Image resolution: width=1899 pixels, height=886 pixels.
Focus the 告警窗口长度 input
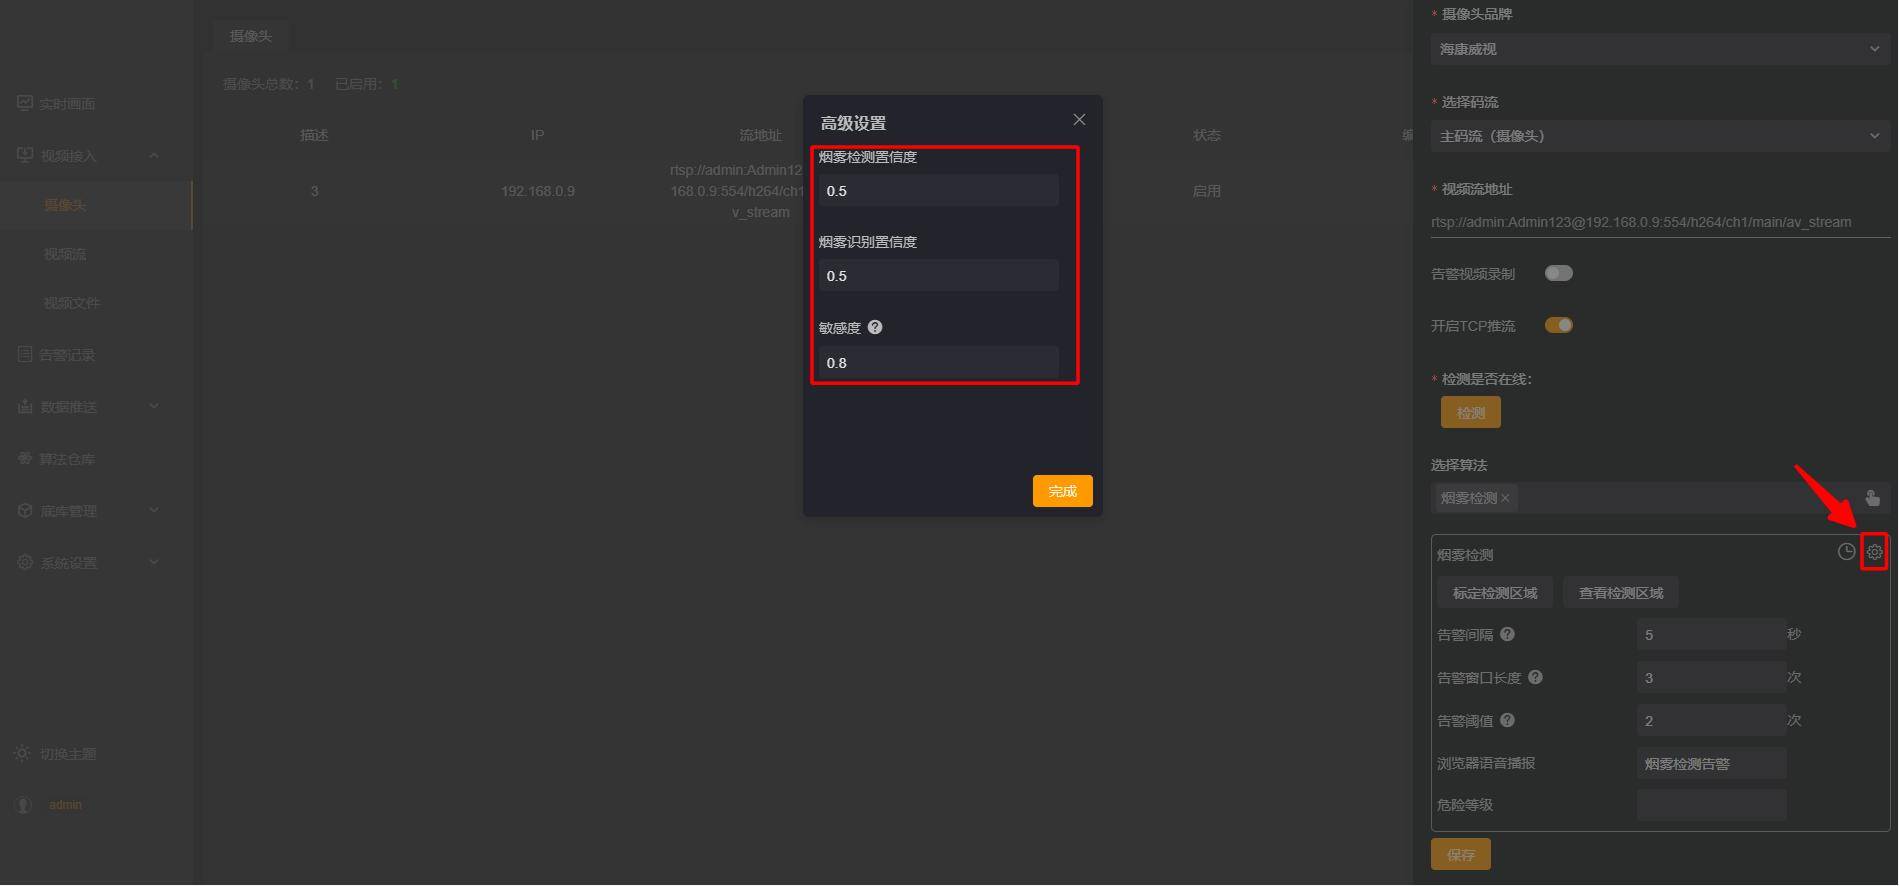click(1711, 678)
